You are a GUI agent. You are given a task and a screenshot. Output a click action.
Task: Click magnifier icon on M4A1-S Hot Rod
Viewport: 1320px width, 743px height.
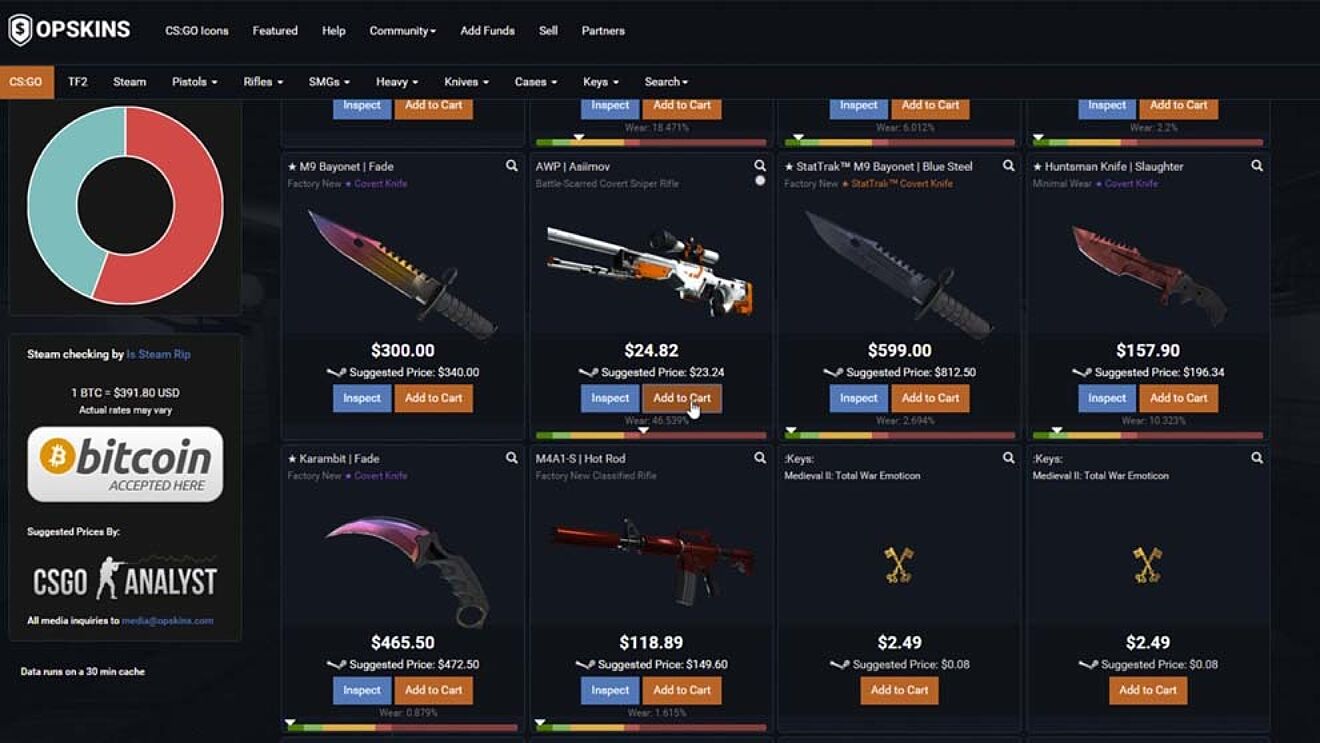point(760,458)
